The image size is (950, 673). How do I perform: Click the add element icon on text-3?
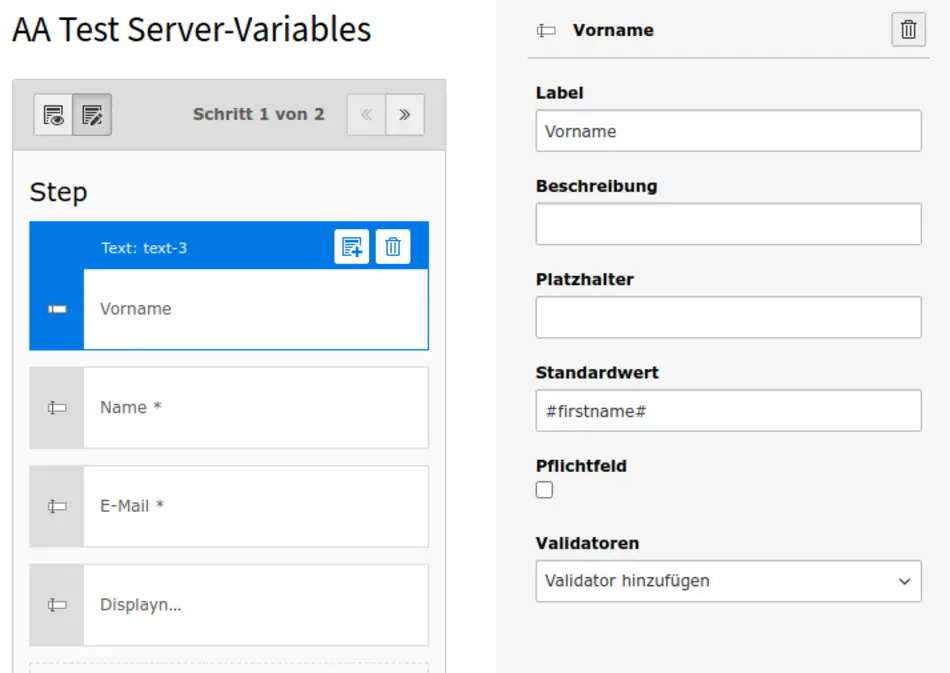click(352, 247)
